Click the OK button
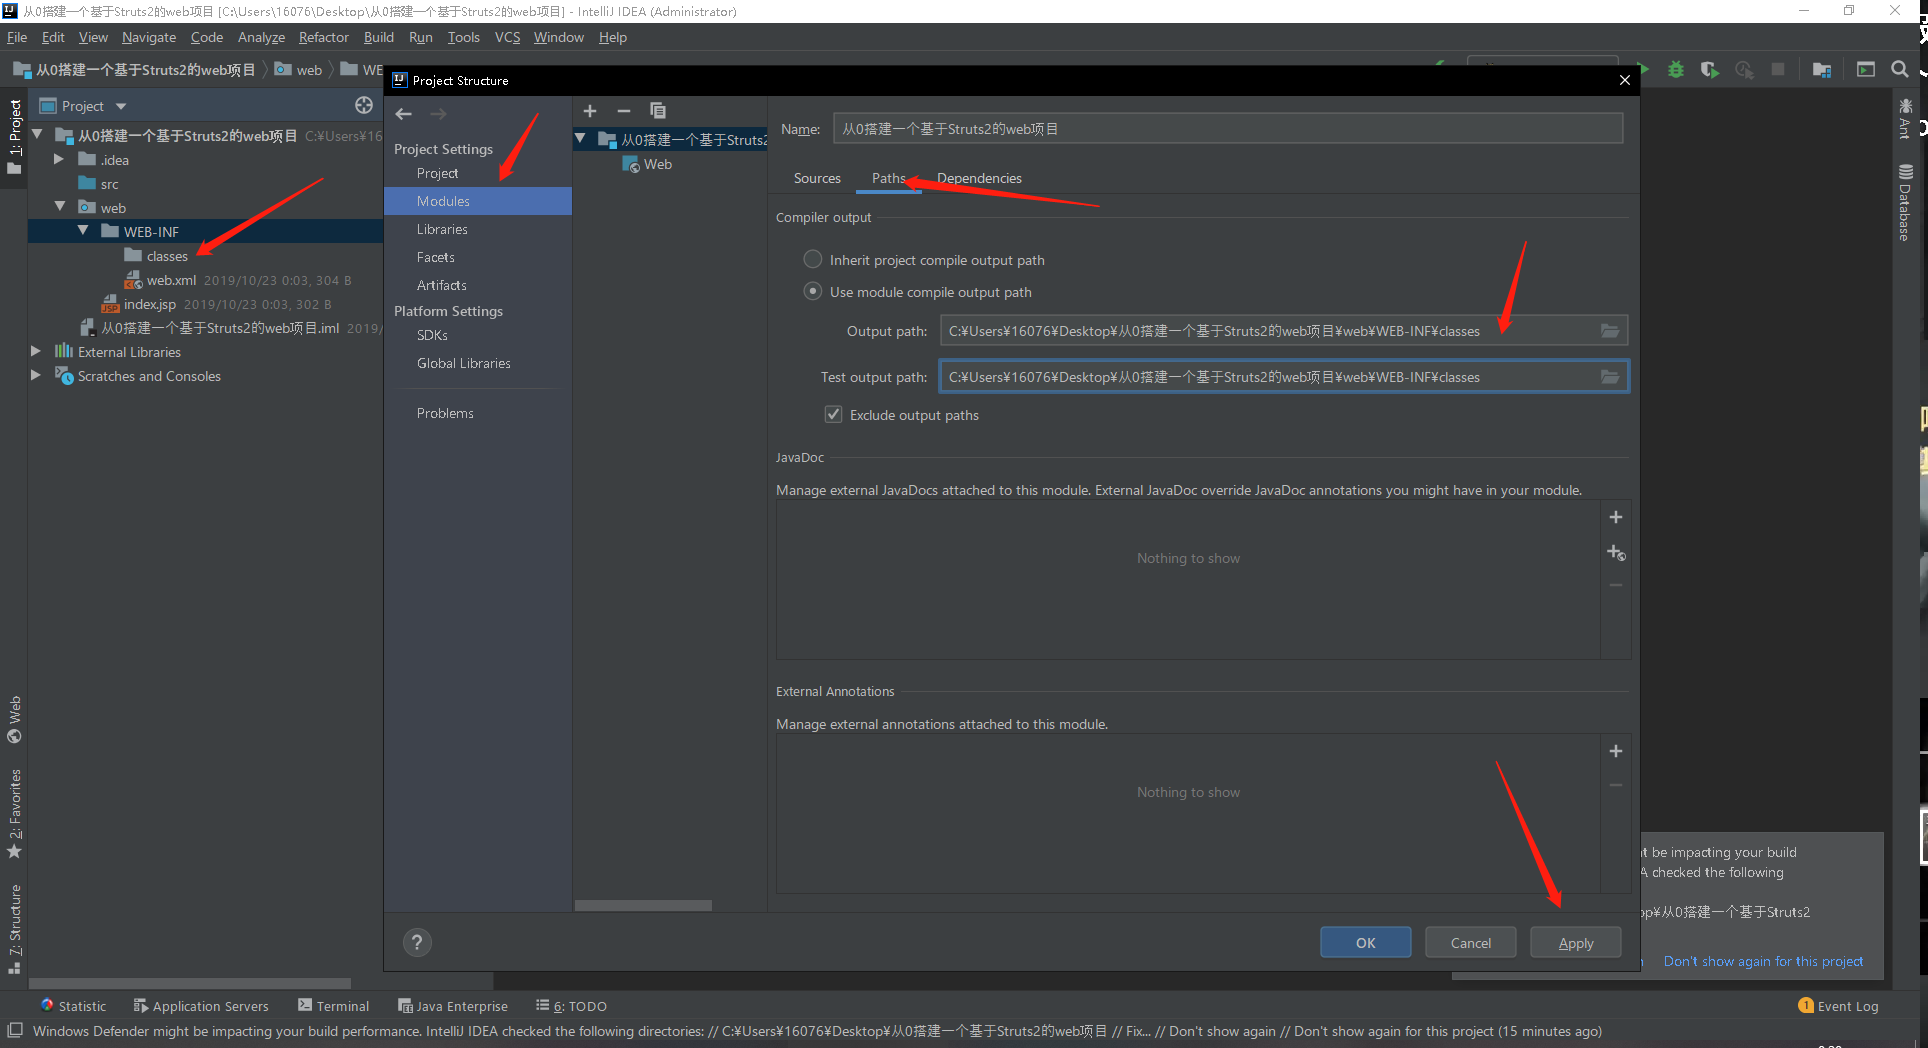This screenshot has width=1928, height=1048. coord(1366,942)
